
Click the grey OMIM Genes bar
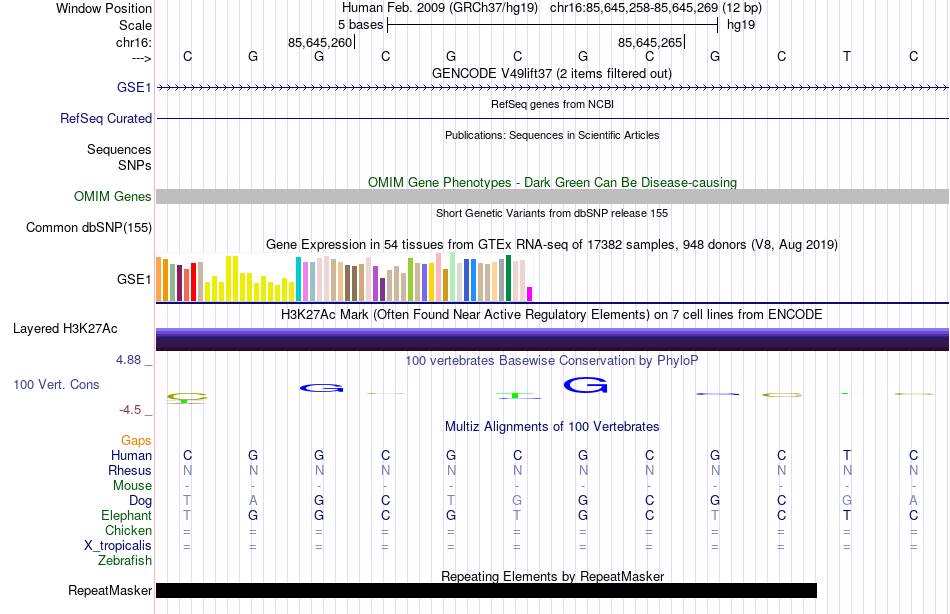pos(552,196)
